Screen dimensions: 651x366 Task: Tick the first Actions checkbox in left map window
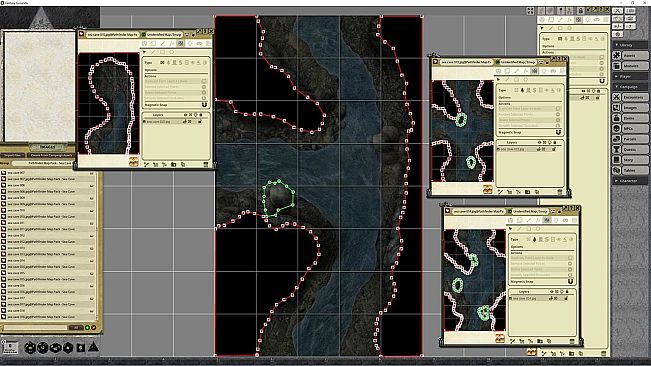[204, 81]
